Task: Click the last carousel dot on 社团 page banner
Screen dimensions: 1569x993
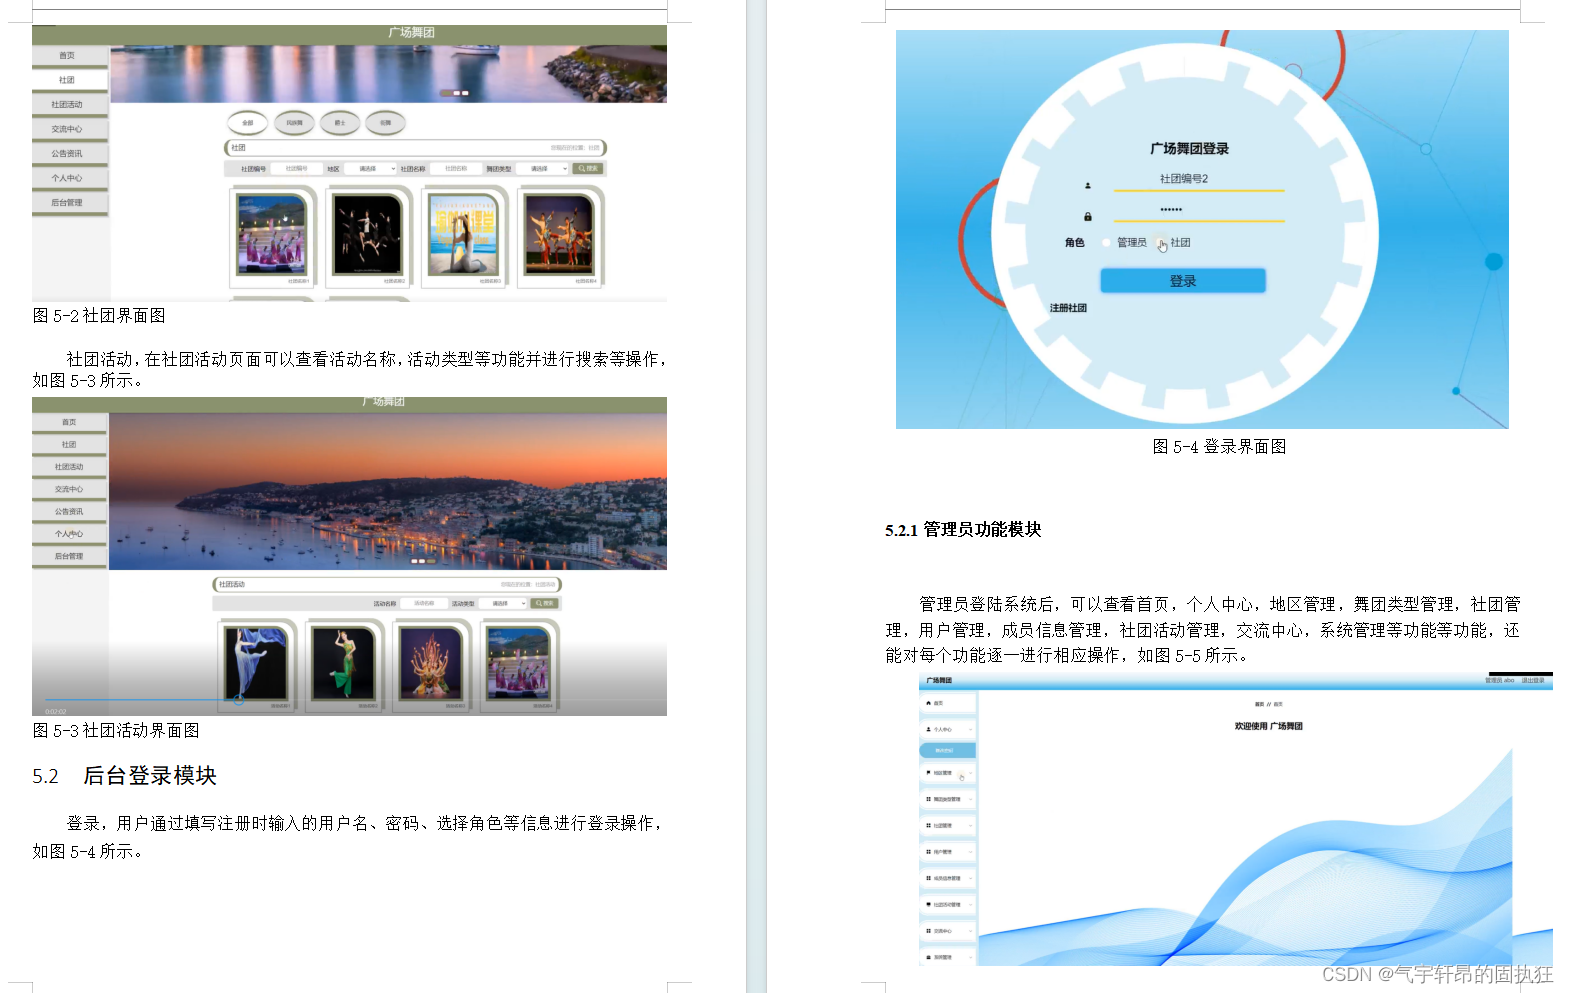Action: point(465,93)
